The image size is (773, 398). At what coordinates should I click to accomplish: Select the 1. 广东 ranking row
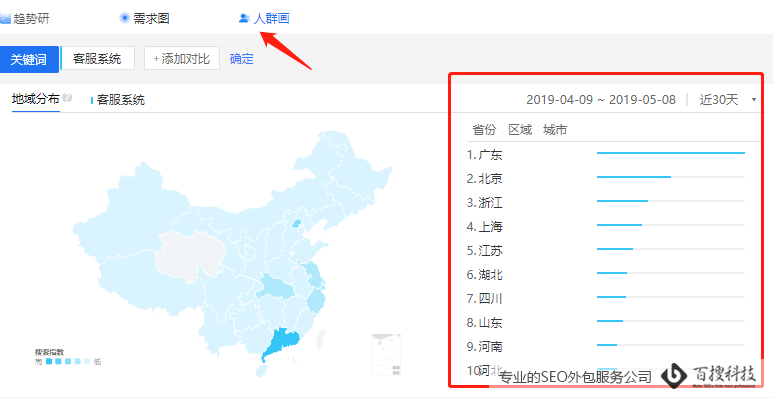(606, 154)
